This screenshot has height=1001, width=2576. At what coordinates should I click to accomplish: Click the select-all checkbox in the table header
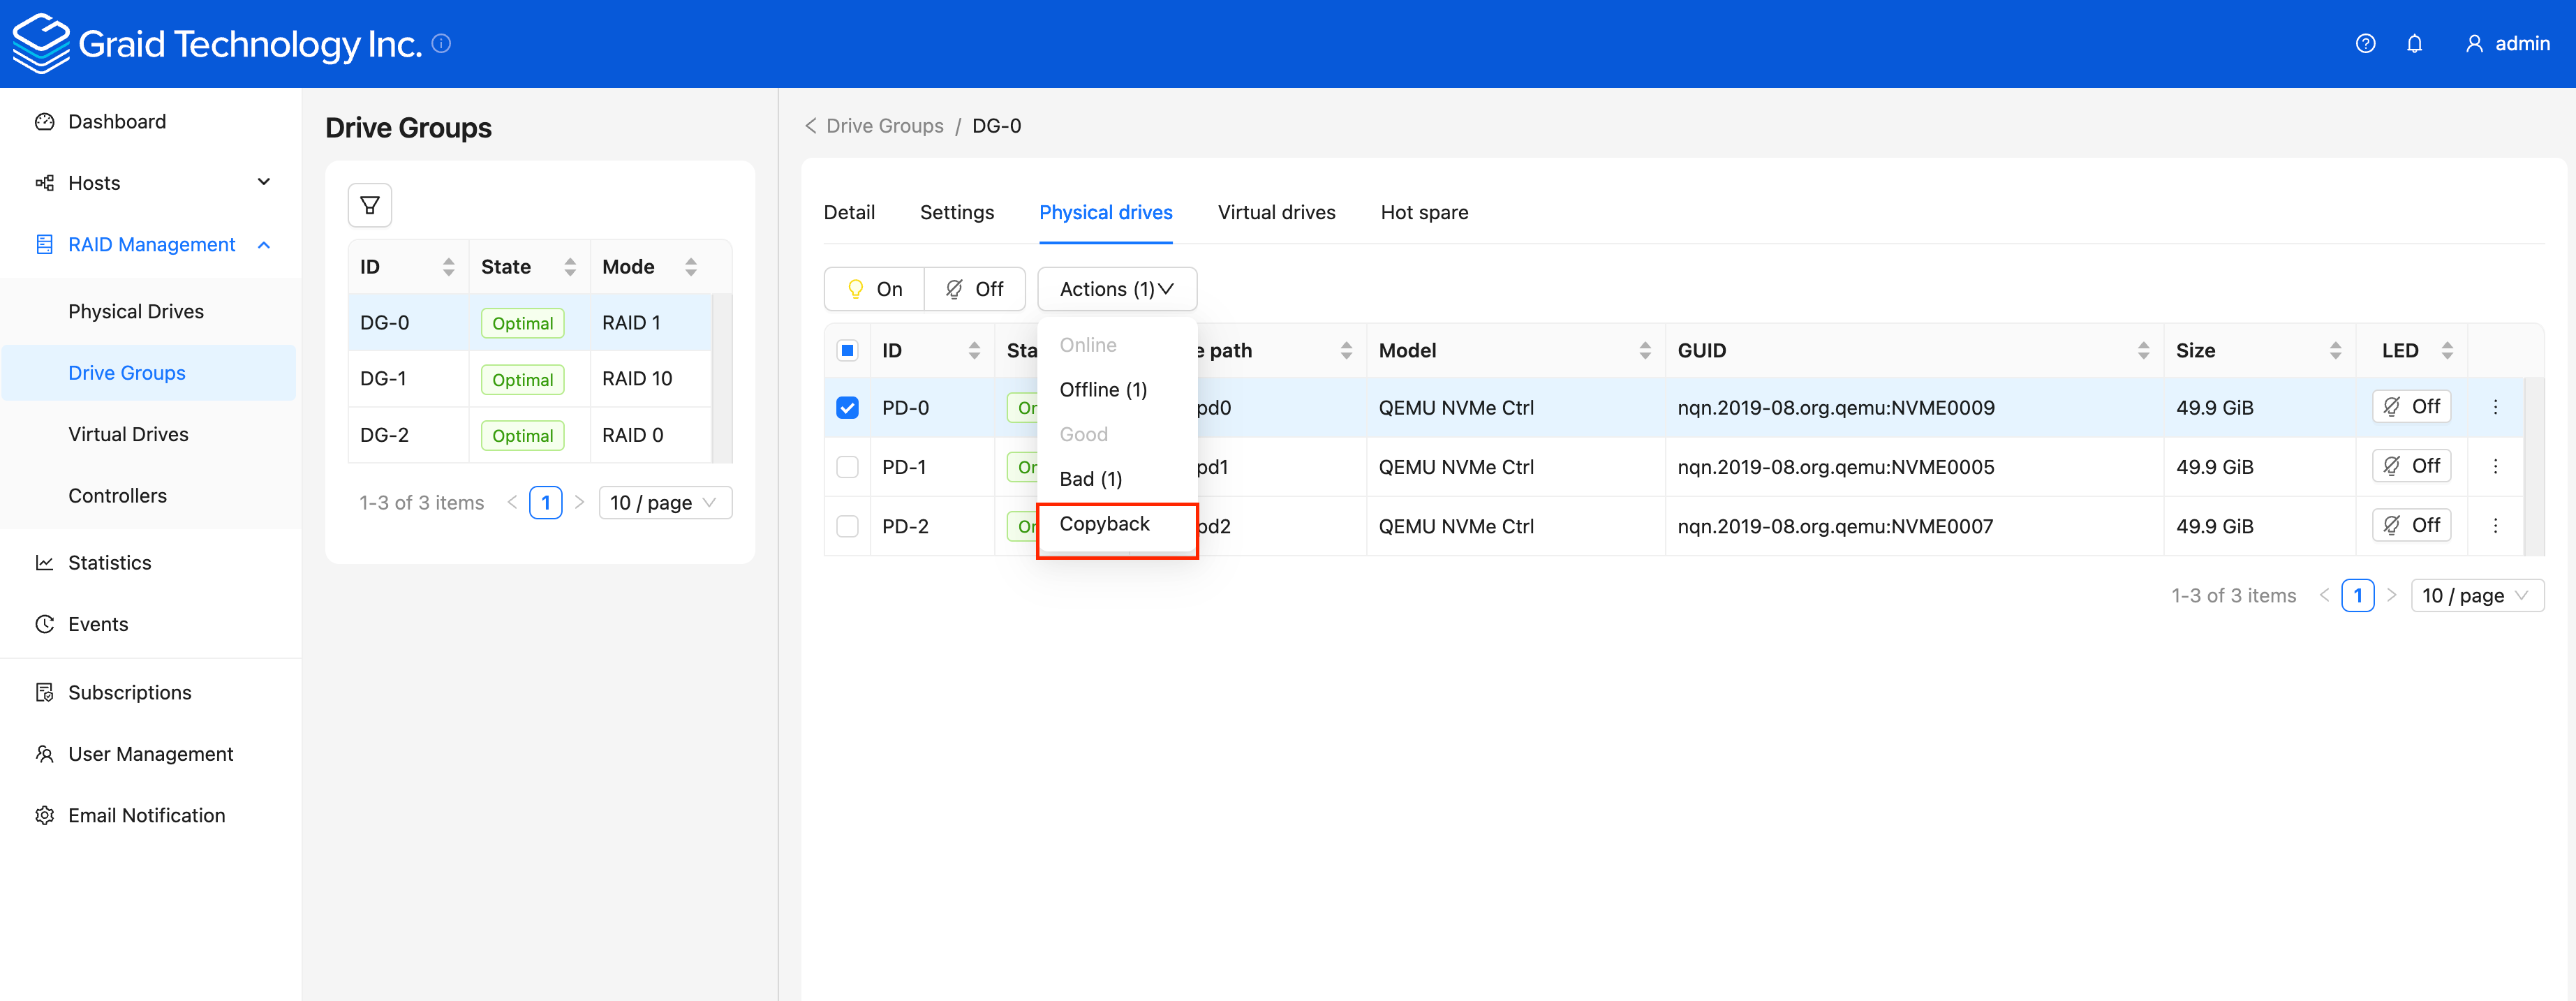point(847,350)
